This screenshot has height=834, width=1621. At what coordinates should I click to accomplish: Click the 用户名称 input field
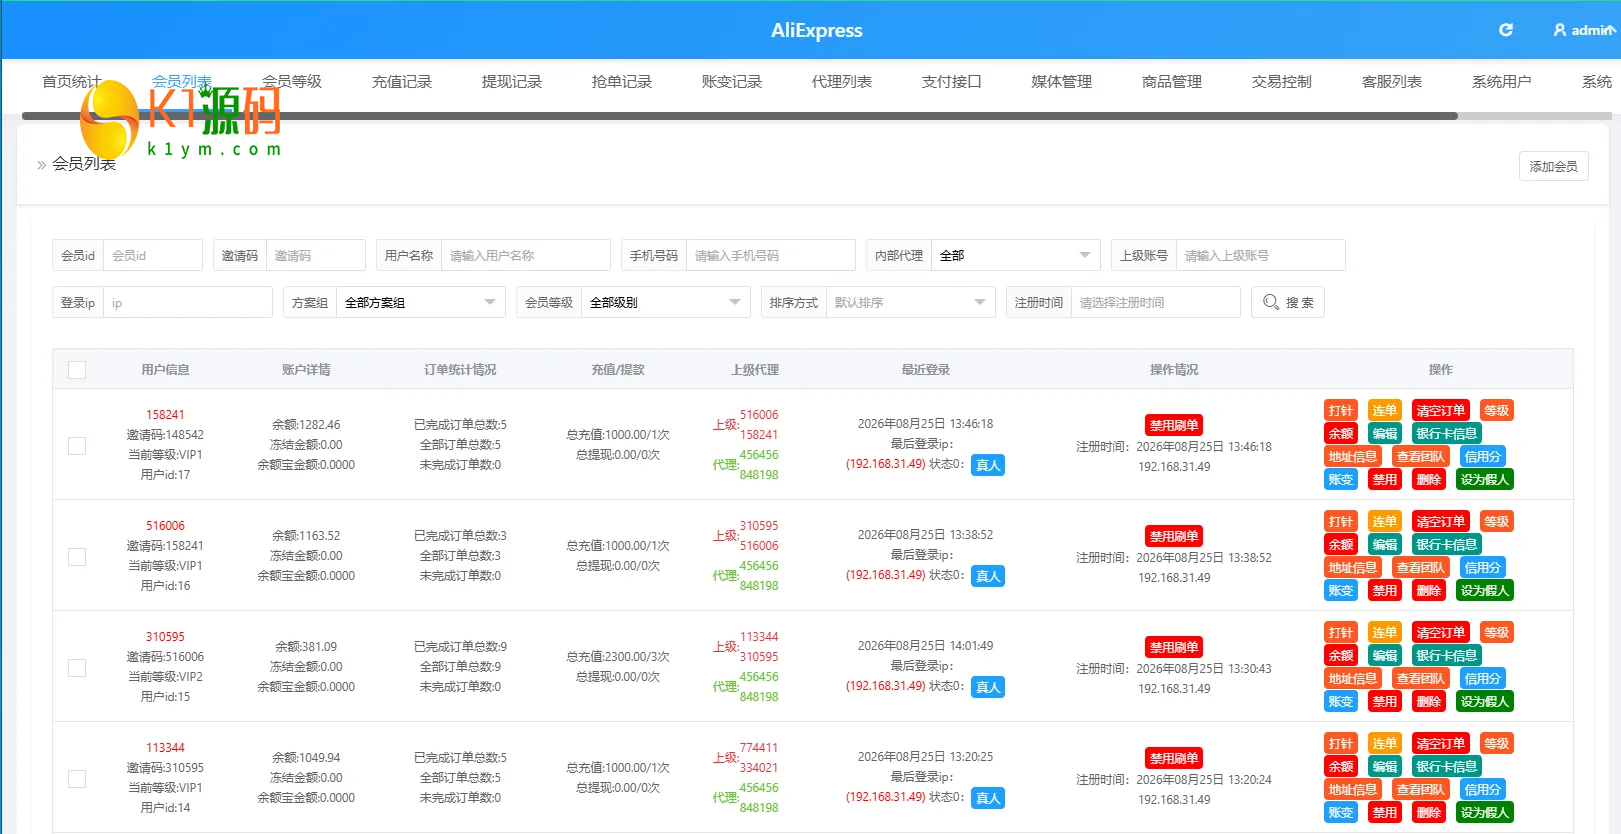coord(525,255)
